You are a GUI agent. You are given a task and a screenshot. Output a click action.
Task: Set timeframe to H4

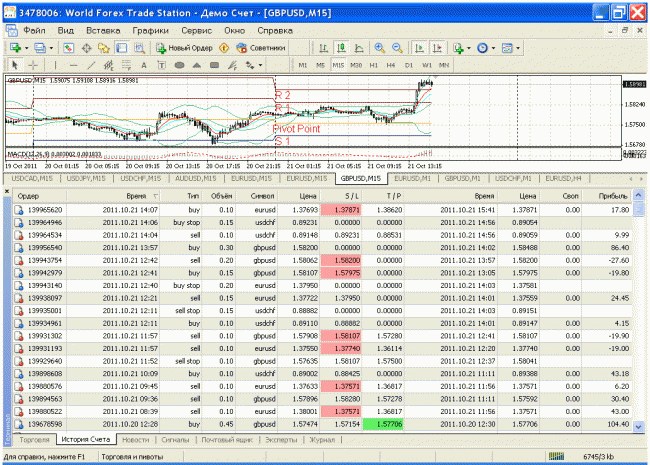click(x=391, y=65)
